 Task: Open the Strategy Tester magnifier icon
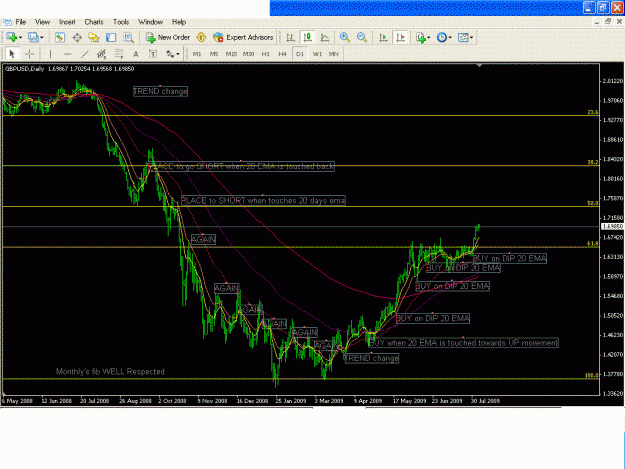[x=128, y=37]
